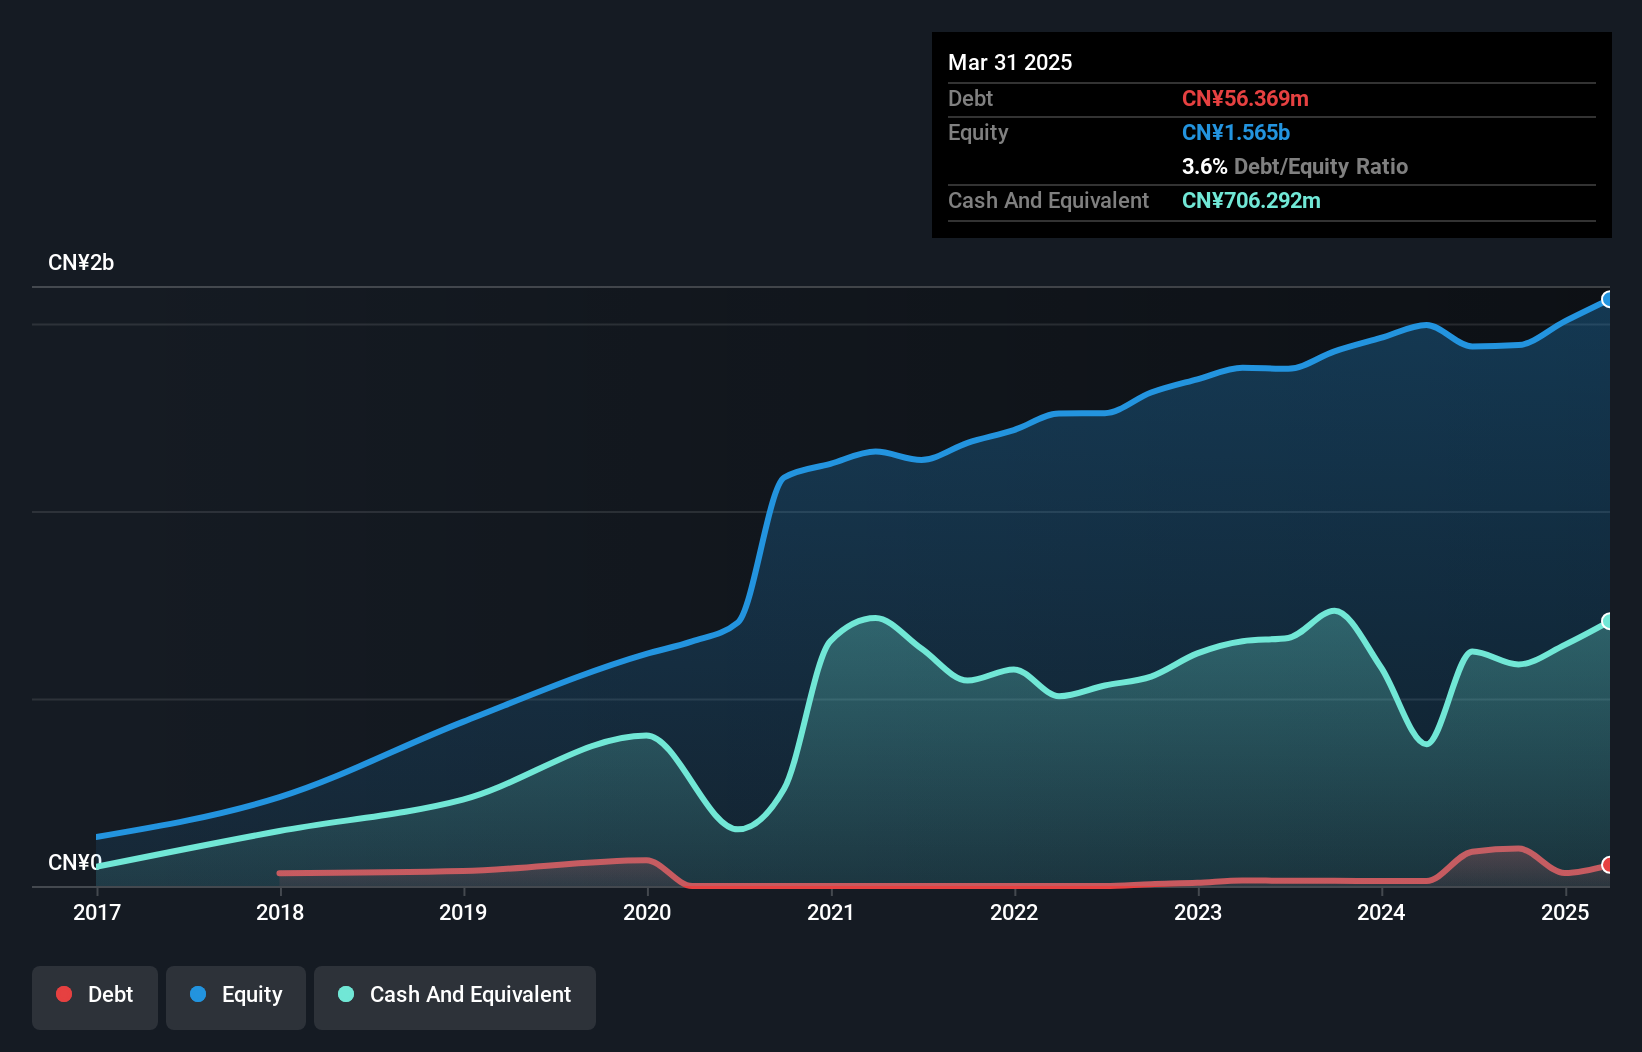Select the 2017 x-axis label

pyautogui.click(x=97, y=912)
